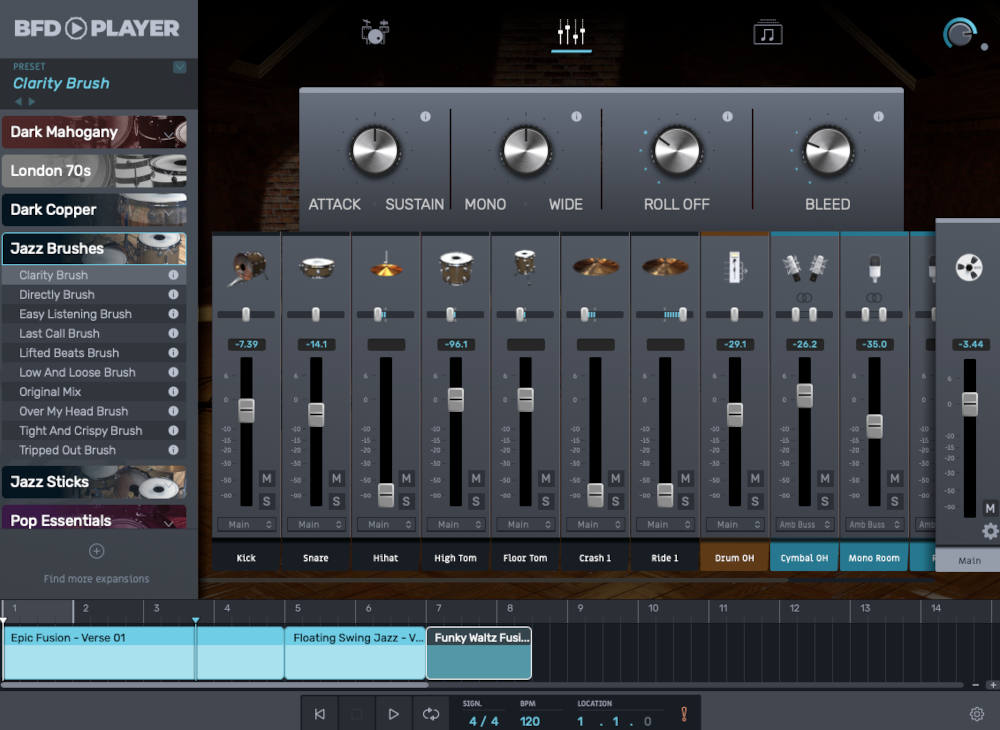1000x730 pixels.
Task: Open the drum kit view
Action: [374, 30]
